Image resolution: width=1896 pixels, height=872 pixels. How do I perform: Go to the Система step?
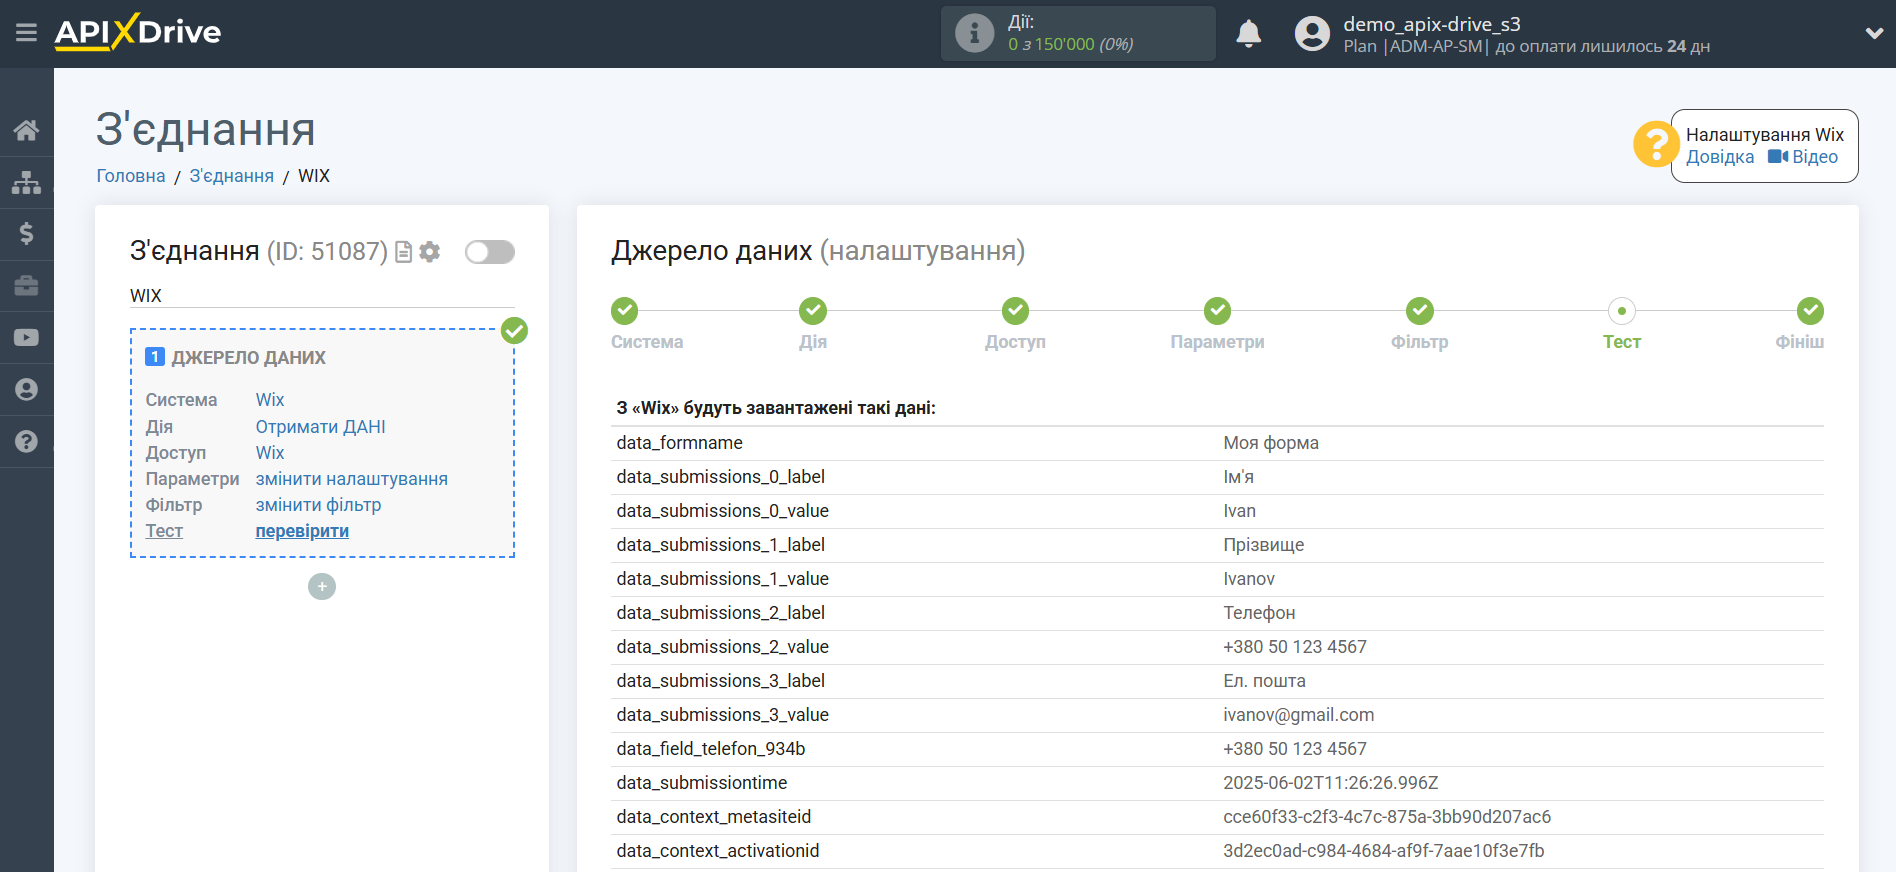pos(625,311)
